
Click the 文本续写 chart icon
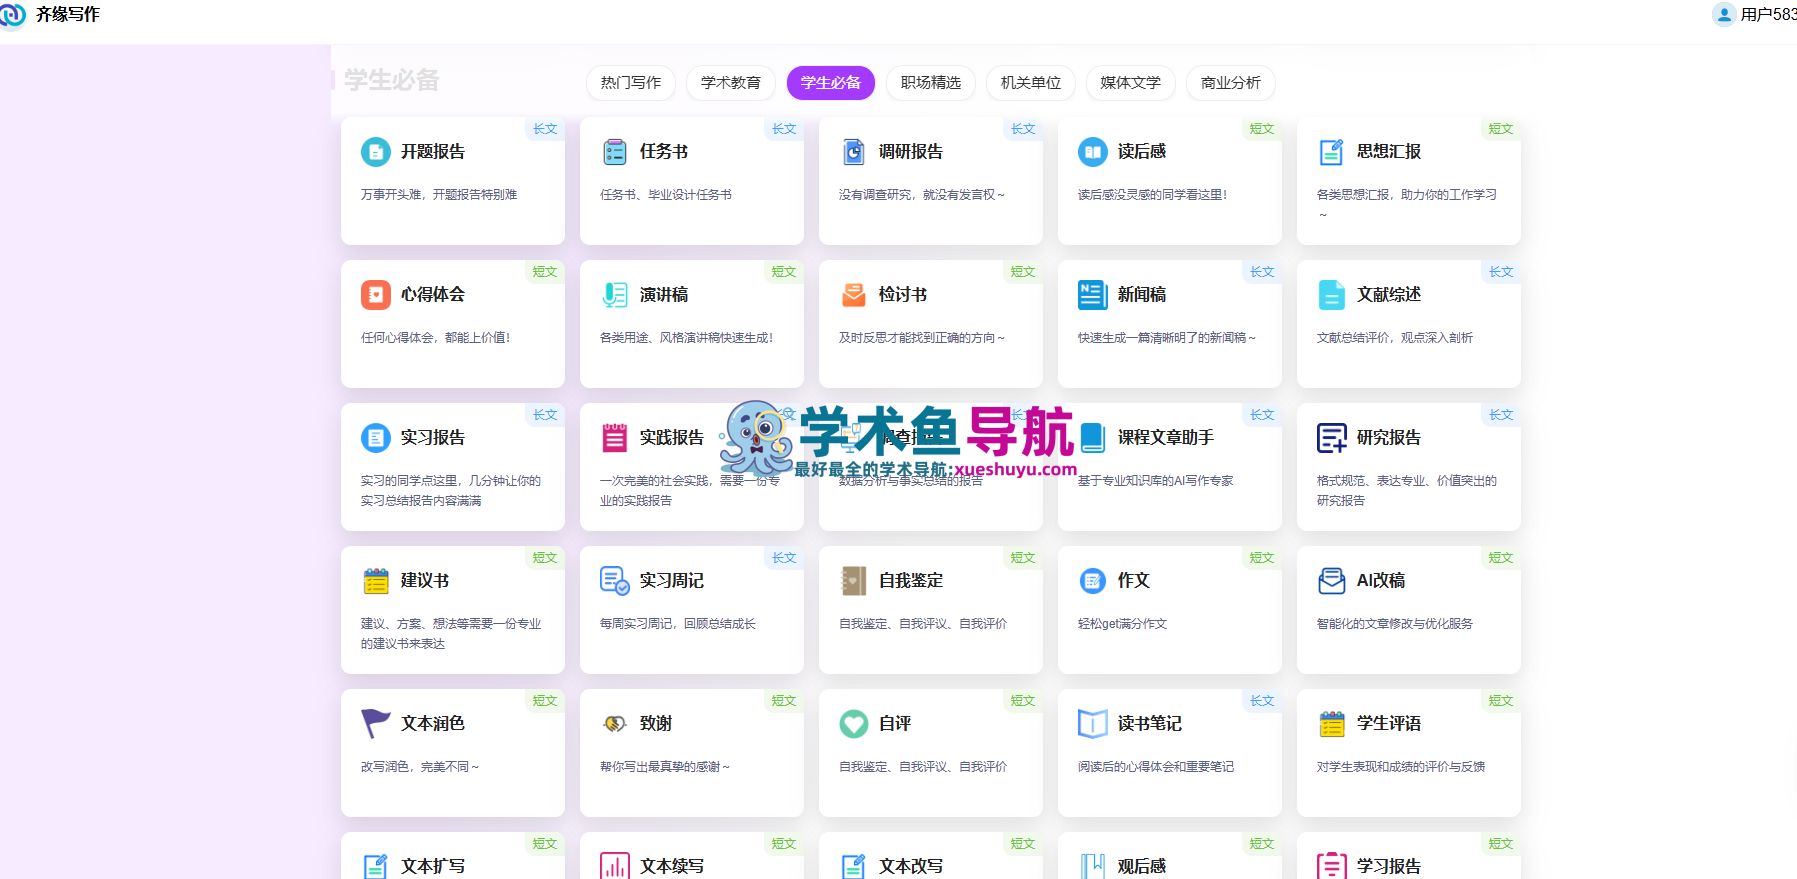615,866
